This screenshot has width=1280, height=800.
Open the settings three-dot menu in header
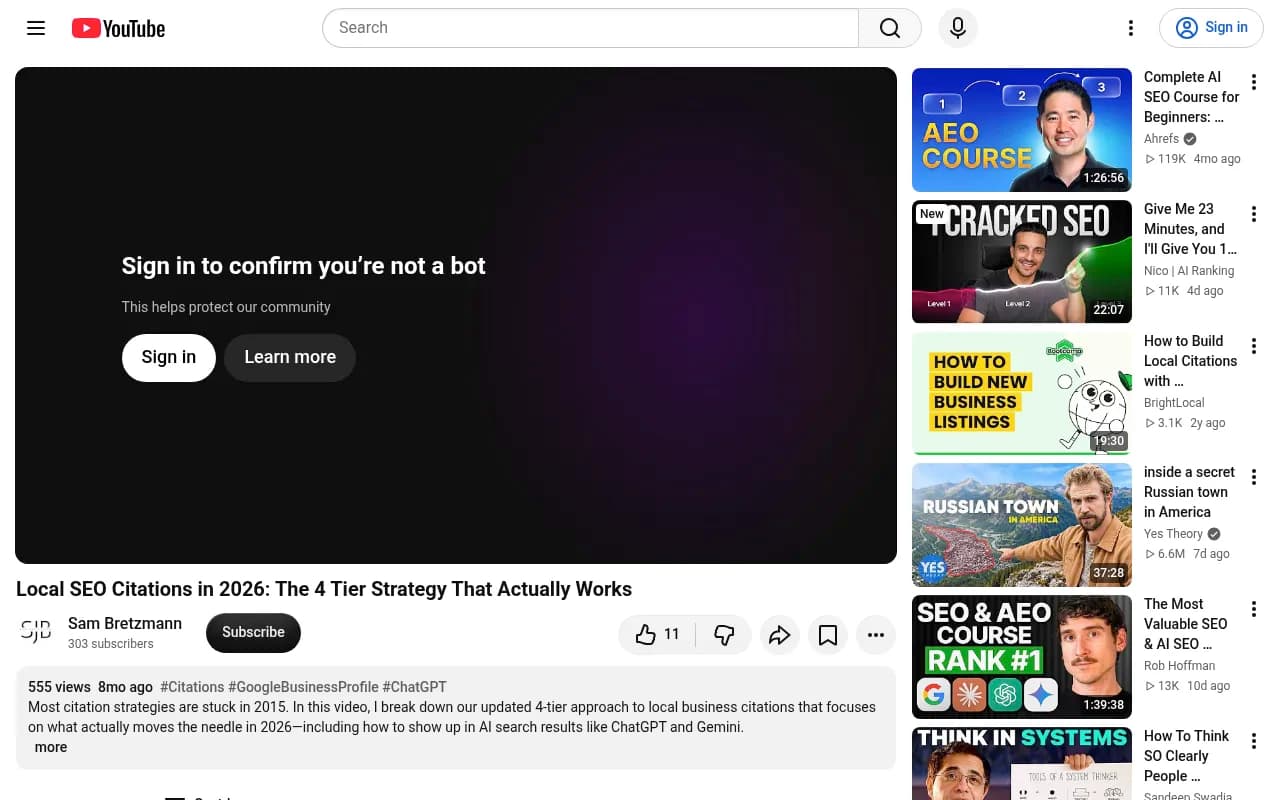pos(1131,28)
